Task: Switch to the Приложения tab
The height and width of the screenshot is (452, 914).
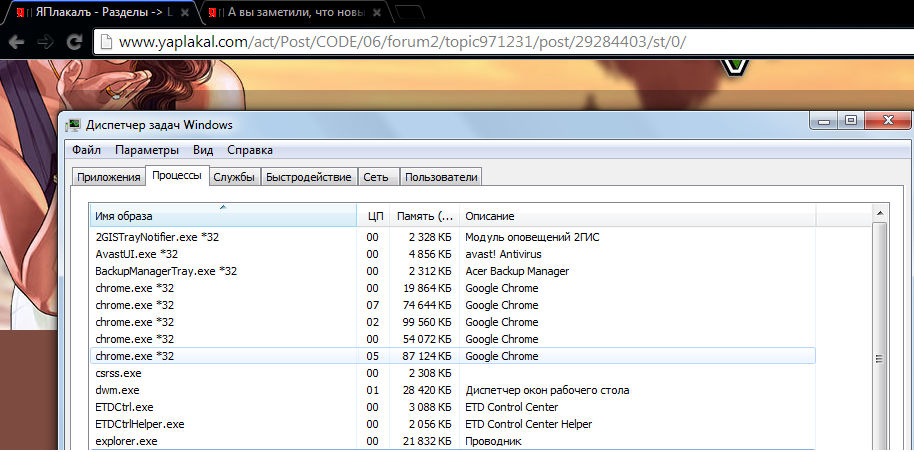Action: tap(109, 177)
